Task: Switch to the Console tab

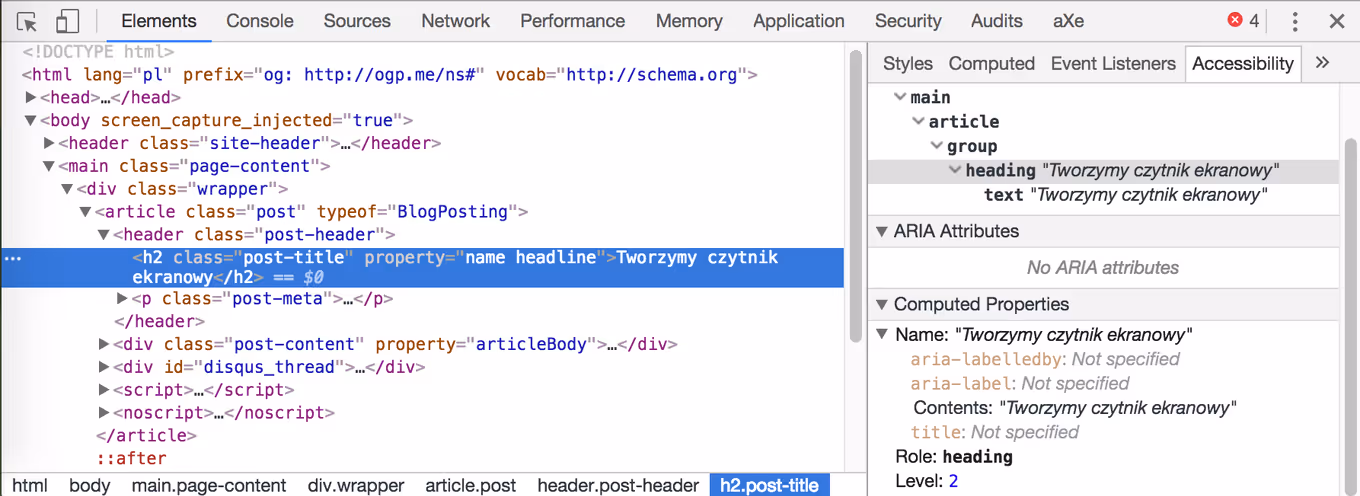Action: [x=260, y=21]
